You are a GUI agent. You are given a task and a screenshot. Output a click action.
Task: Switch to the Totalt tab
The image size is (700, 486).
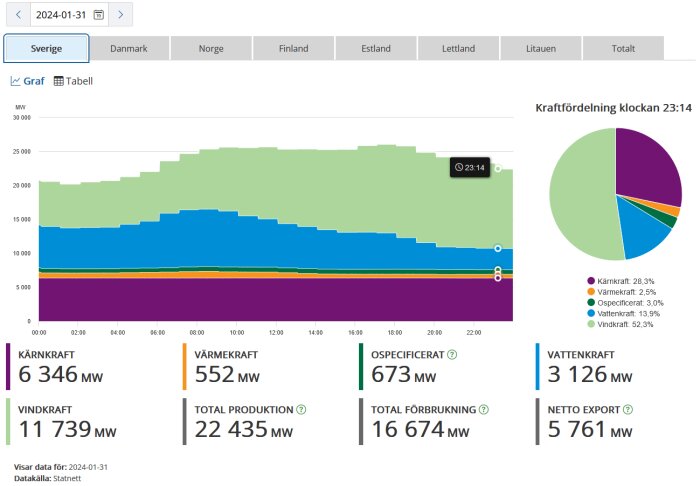(x=623, y=48)
